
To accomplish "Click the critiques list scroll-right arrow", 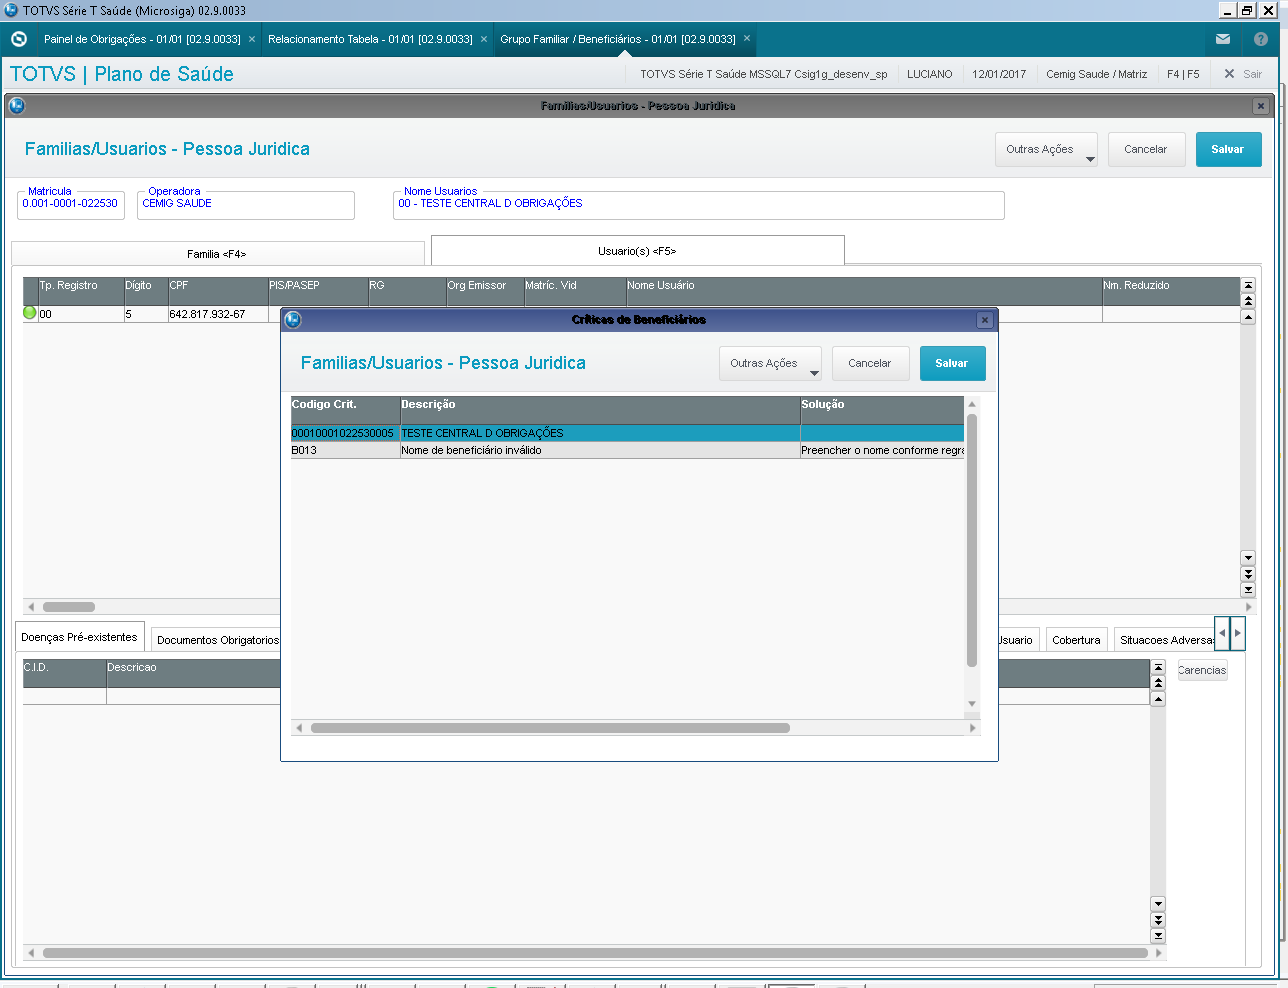I will point(973,728).
